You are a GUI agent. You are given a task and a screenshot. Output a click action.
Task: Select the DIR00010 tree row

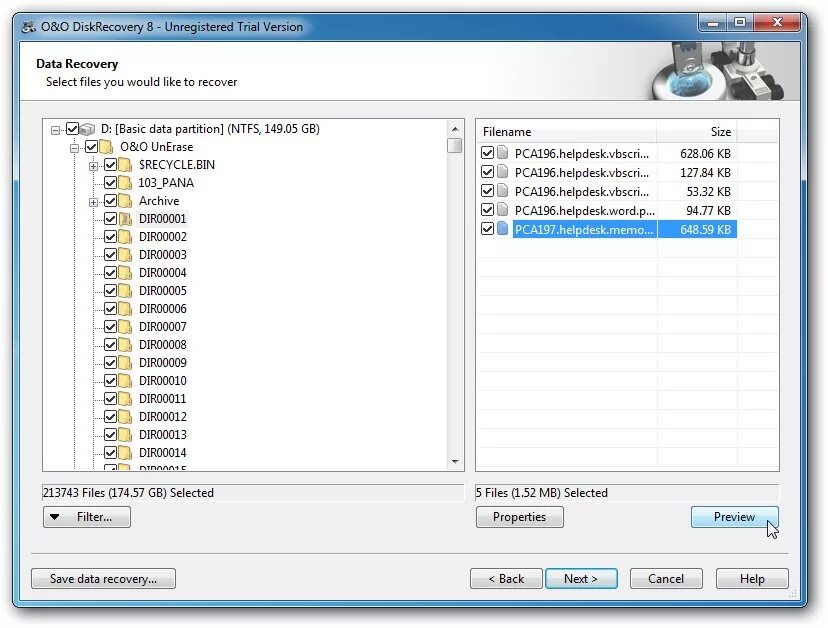tap(163, 380)
